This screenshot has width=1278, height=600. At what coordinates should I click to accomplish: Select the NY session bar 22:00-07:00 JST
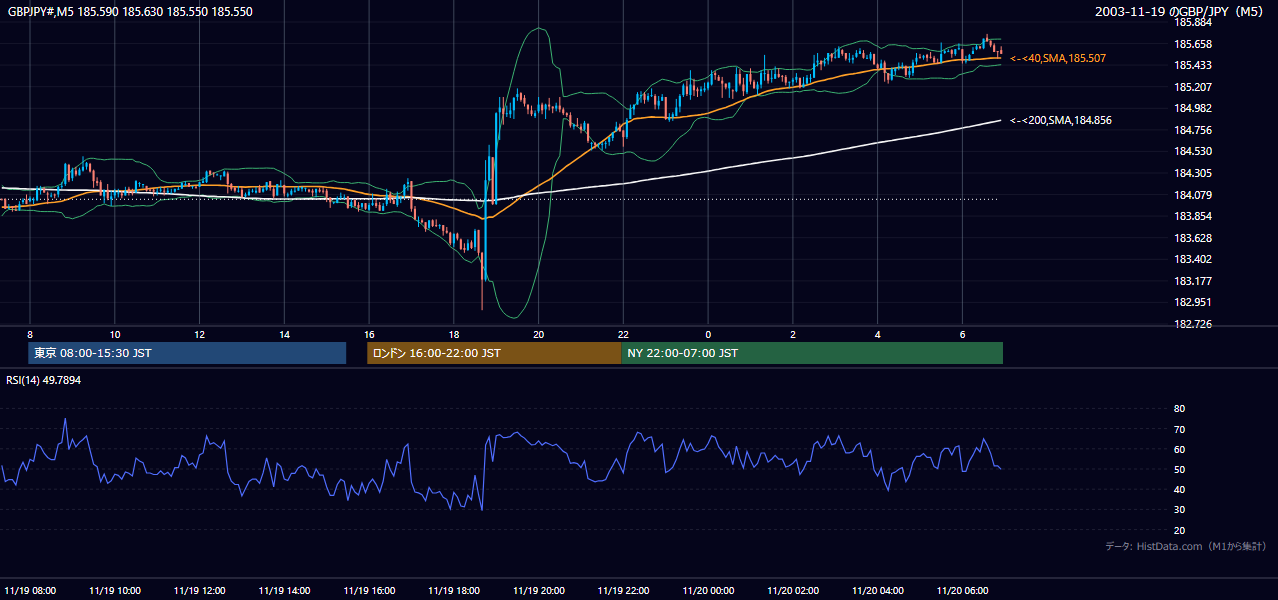pyautogui.click(x=812, y=353)
